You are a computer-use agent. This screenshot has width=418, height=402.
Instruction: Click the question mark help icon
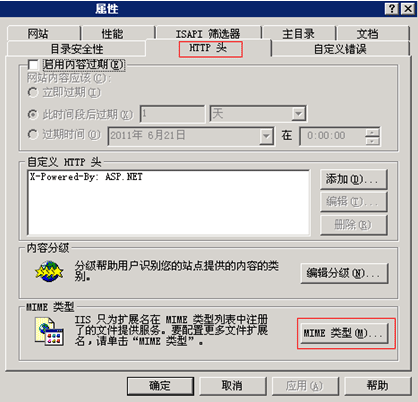coord(391,8)
